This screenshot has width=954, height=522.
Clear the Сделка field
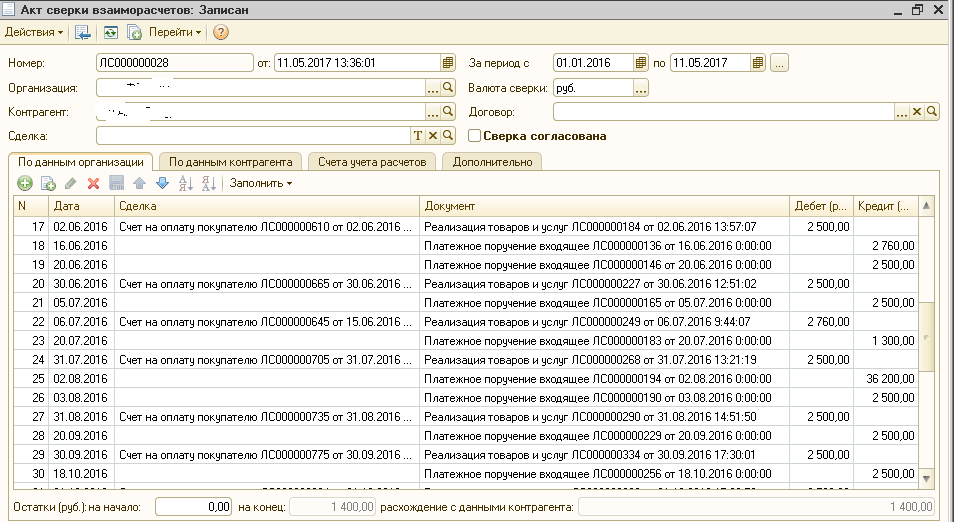tap(433, 136)
